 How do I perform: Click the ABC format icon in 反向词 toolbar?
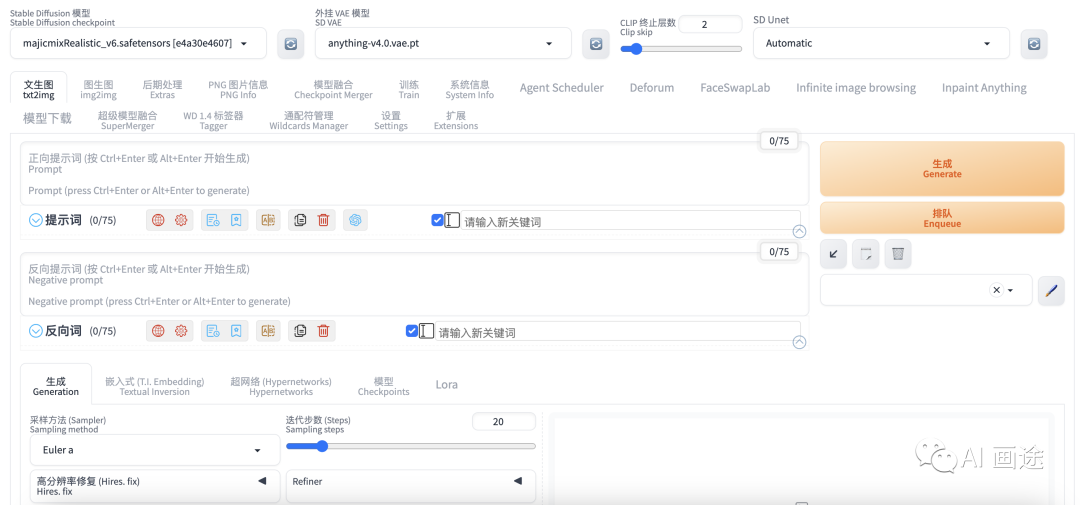(268, 331)
